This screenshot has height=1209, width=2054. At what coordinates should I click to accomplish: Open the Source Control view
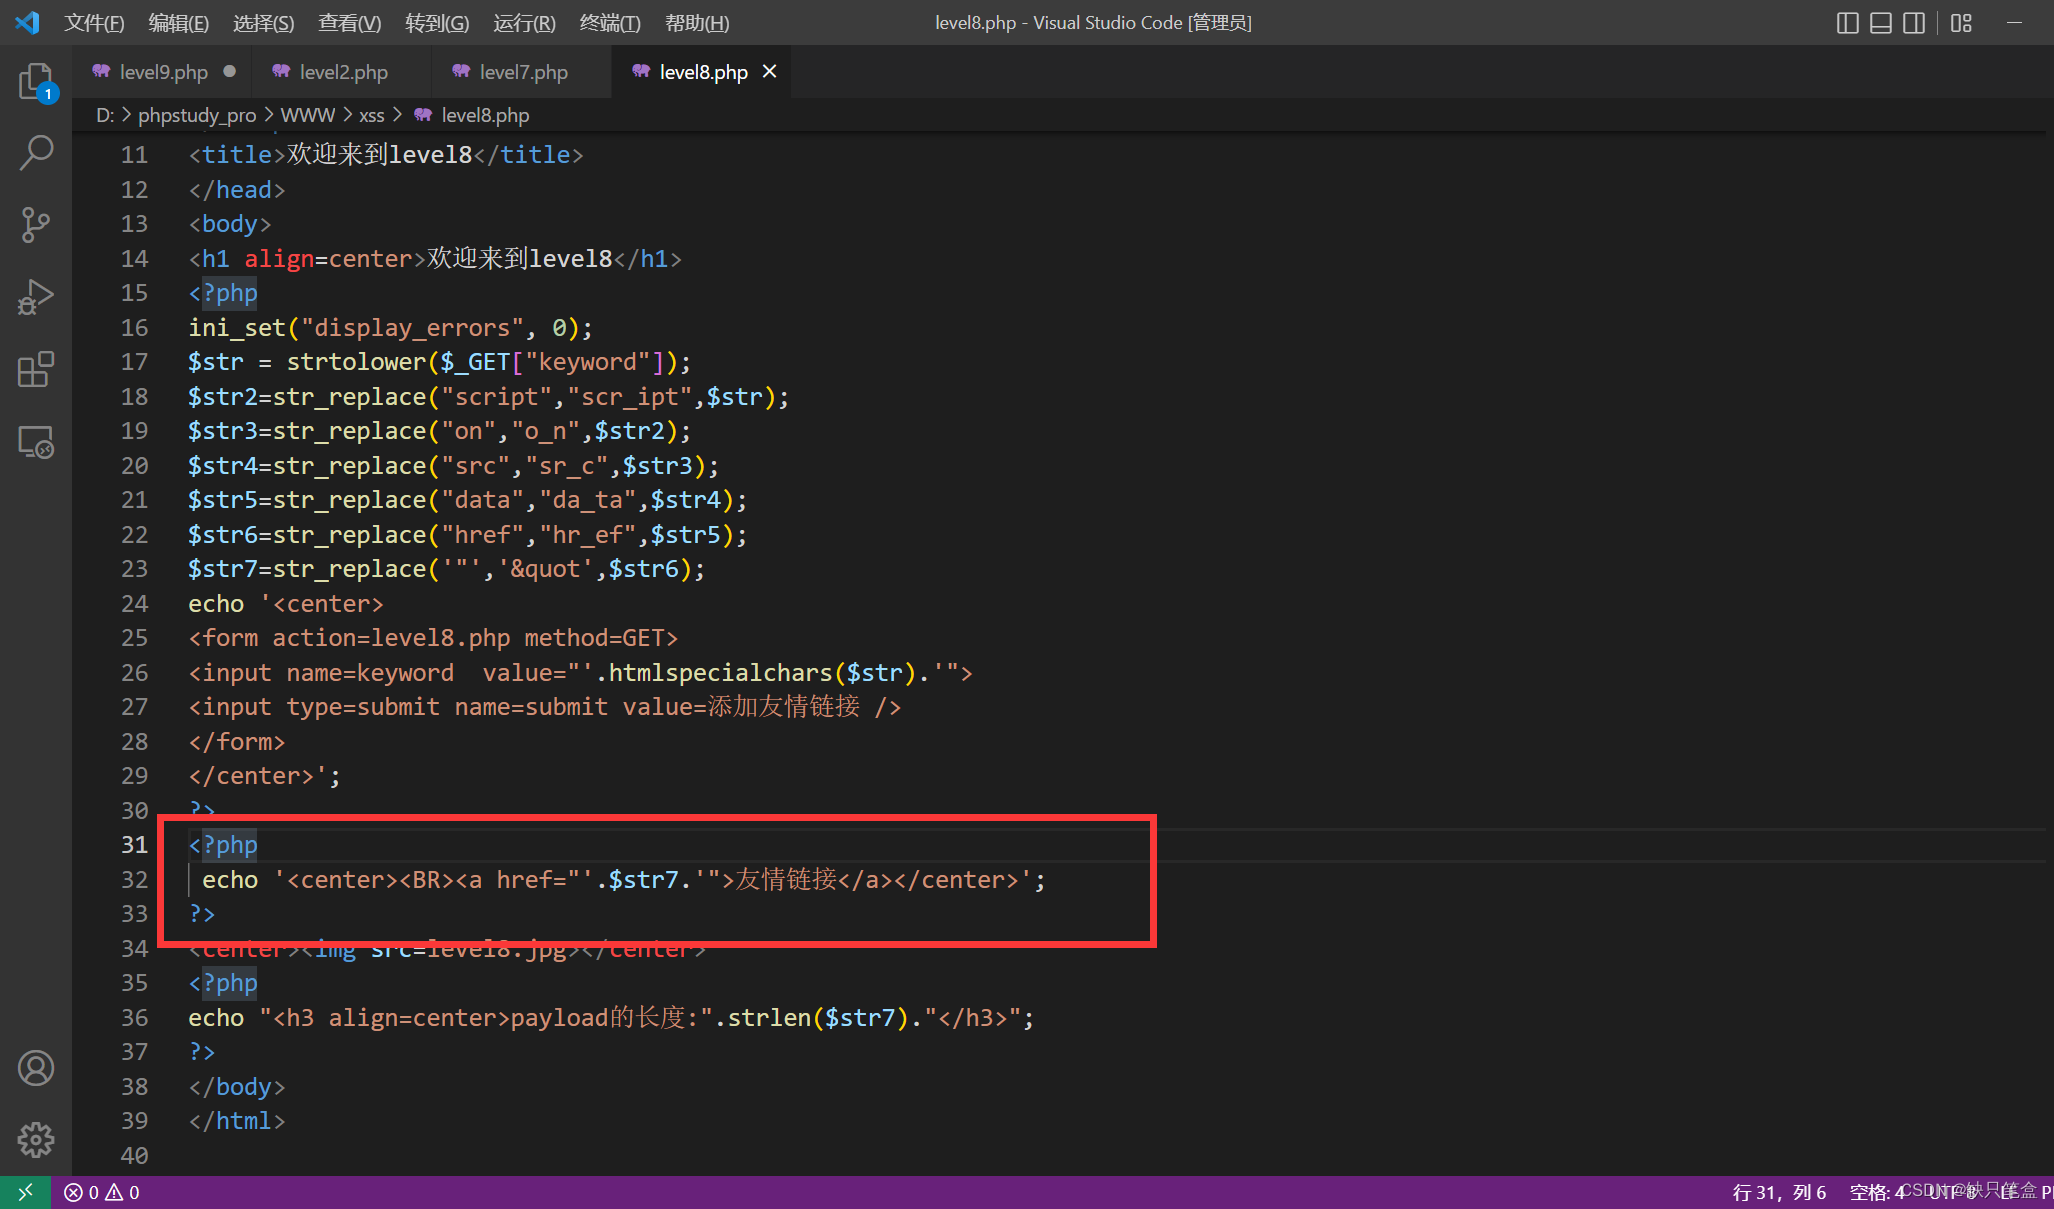coord(36,225)
